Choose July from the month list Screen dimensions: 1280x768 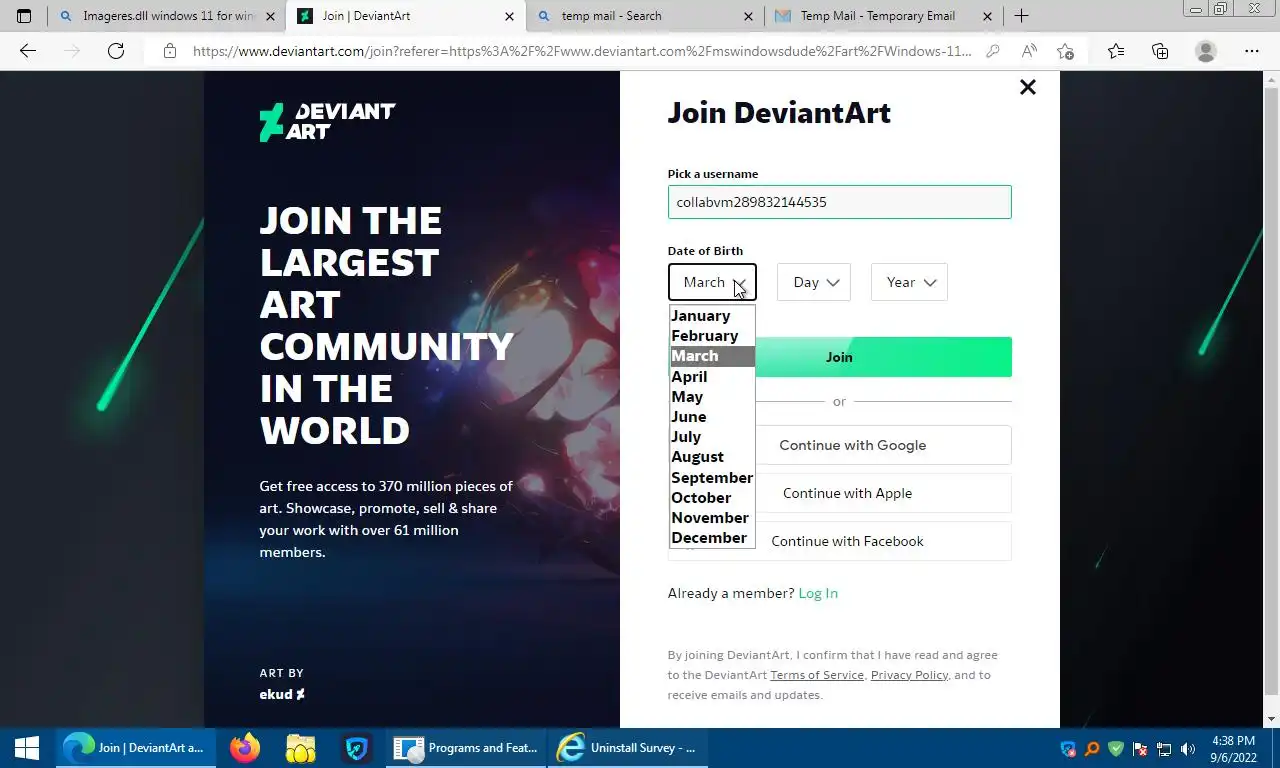tap(712, 436)
